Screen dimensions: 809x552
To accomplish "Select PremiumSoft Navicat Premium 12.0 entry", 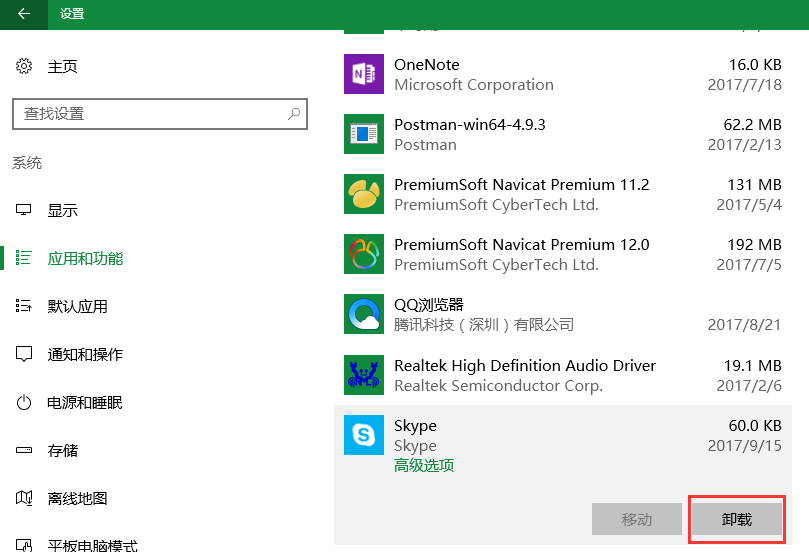I will 522,245.
